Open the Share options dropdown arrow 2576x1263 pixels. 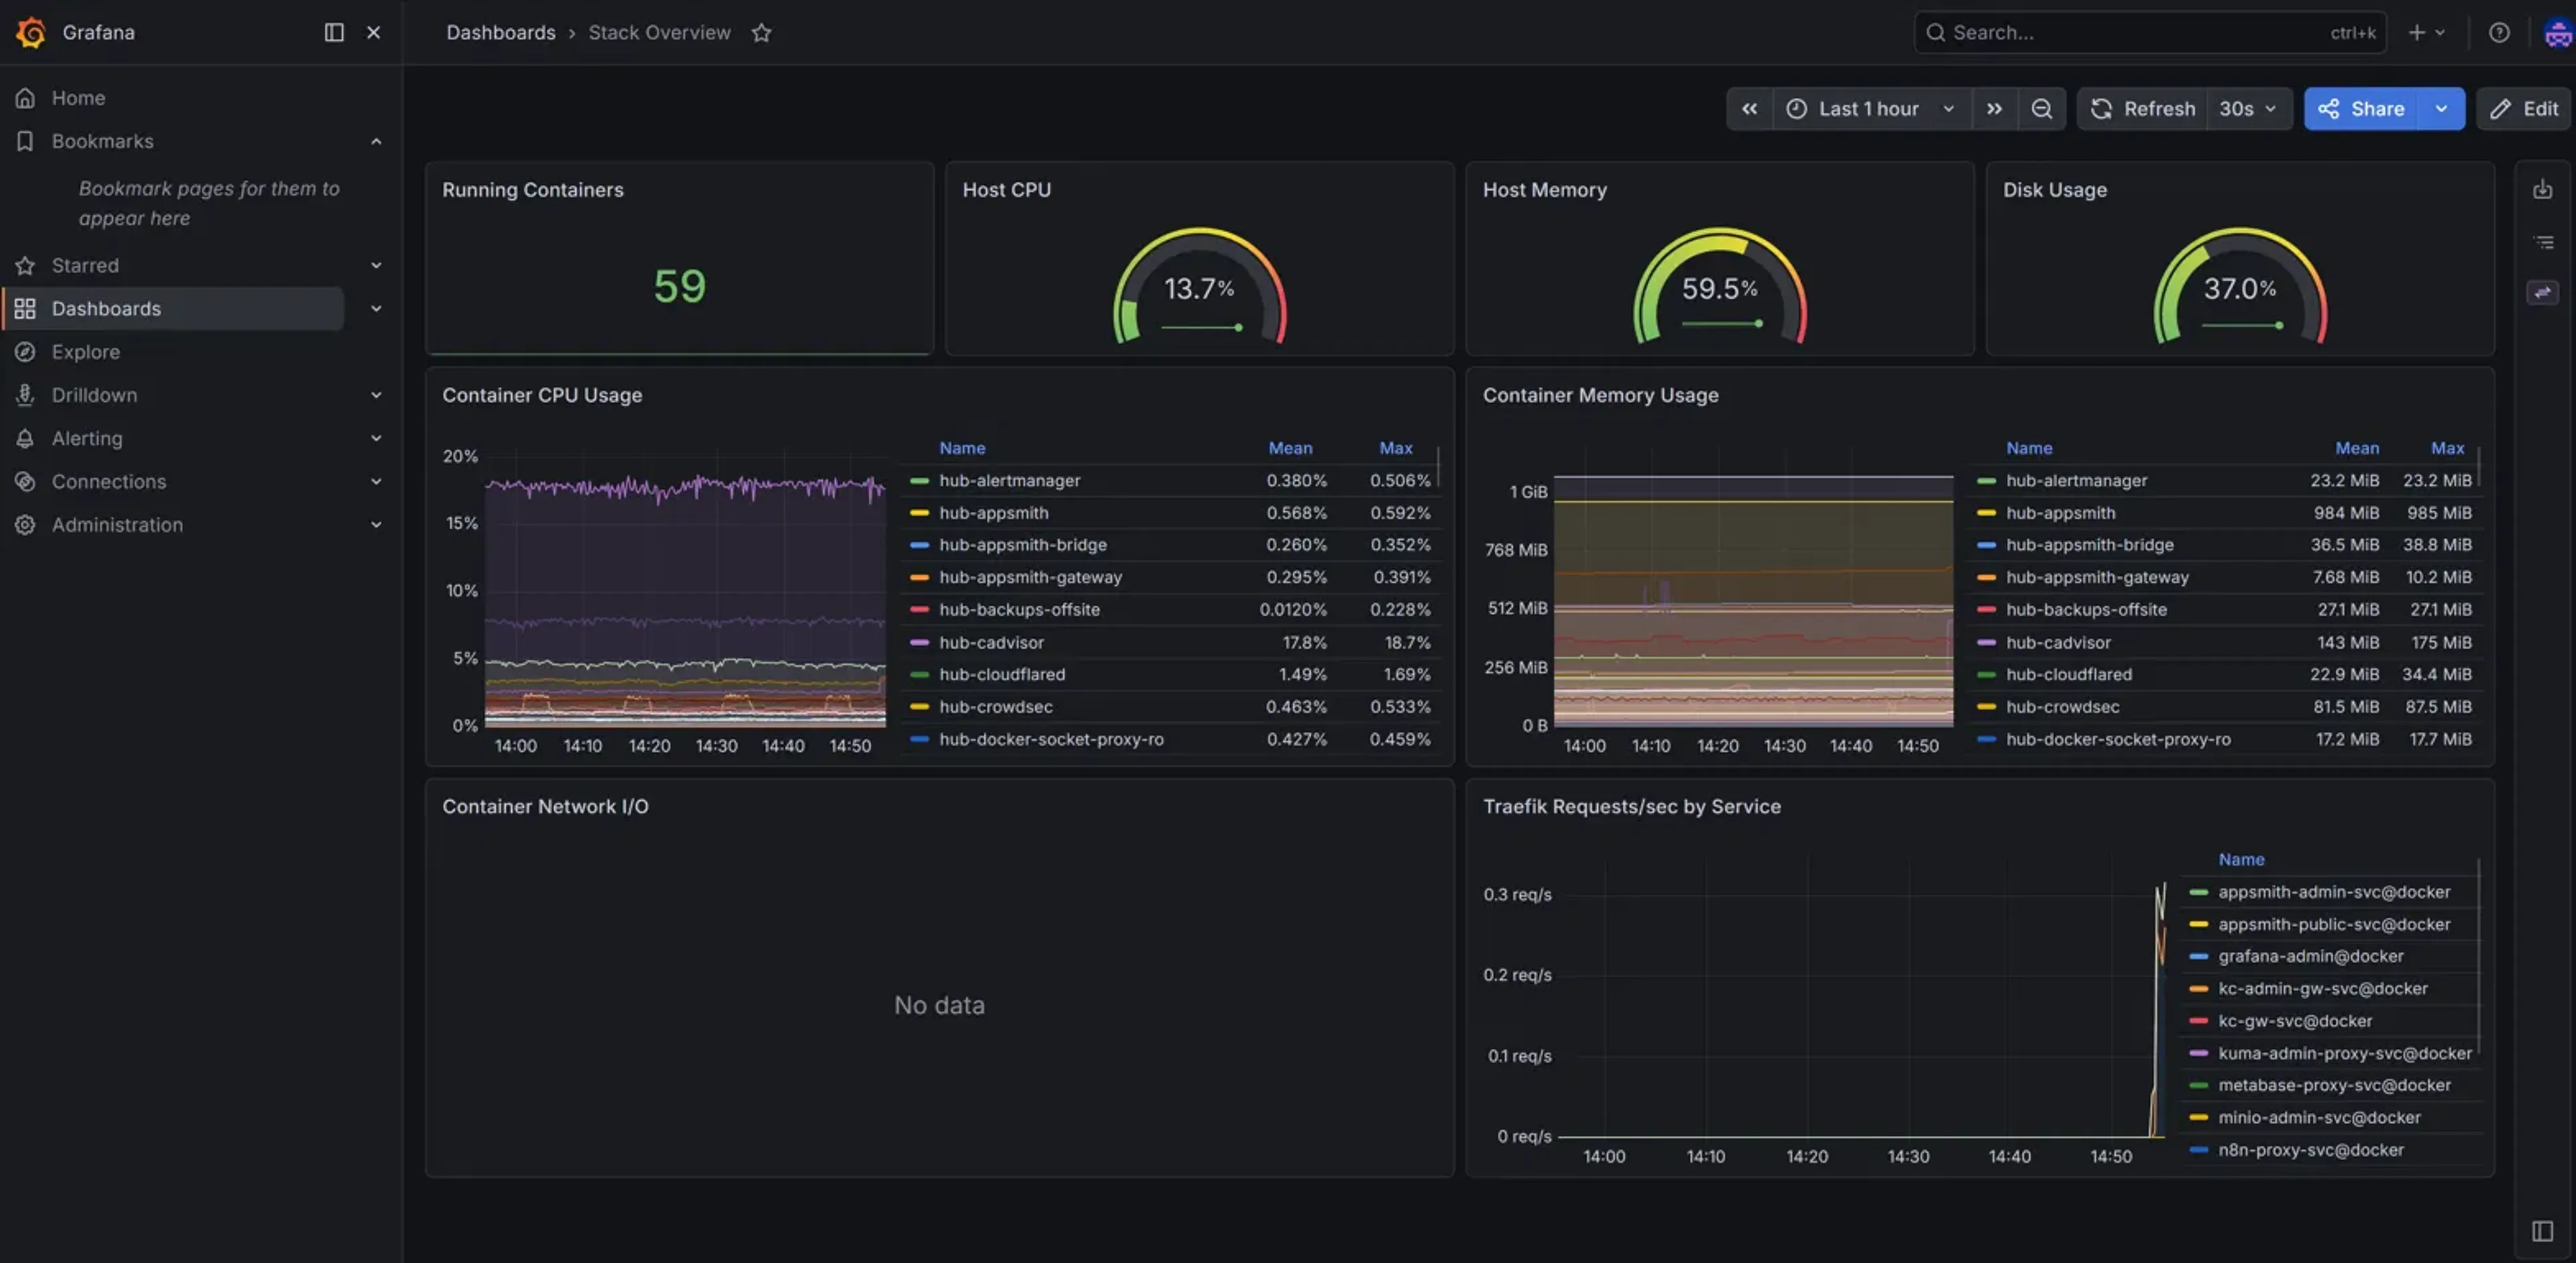pyautogui.click(x=2441, y=109)
